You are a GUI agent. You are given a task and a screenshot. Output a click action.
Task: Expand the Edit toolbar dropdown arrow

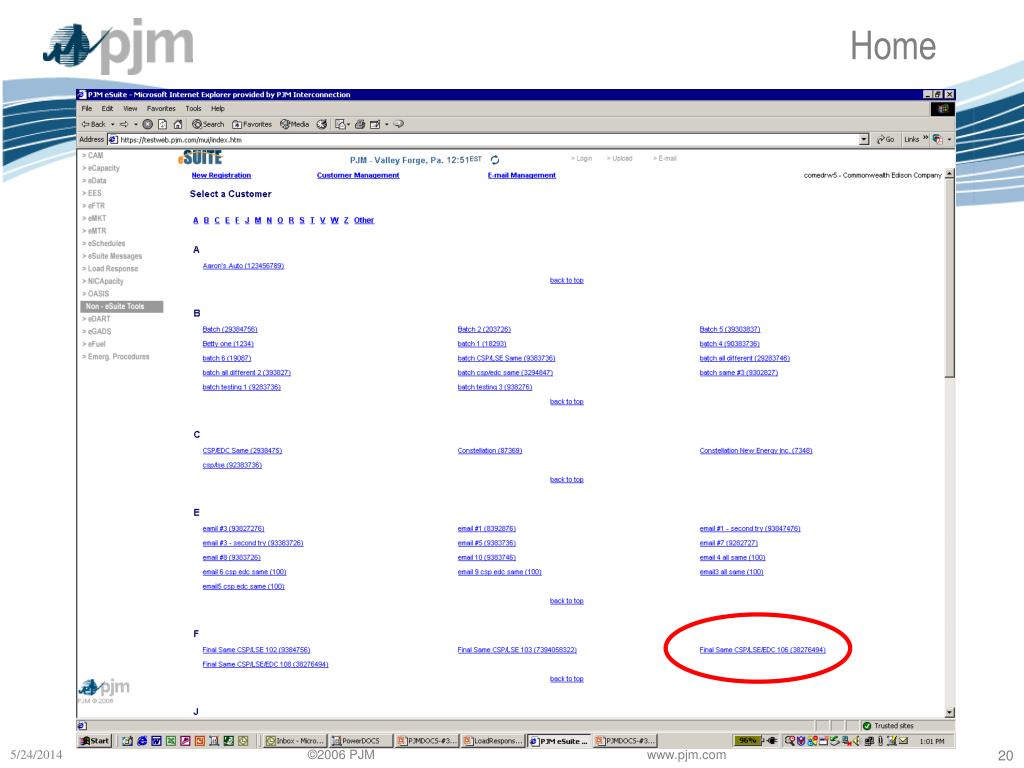coord(387,124)
